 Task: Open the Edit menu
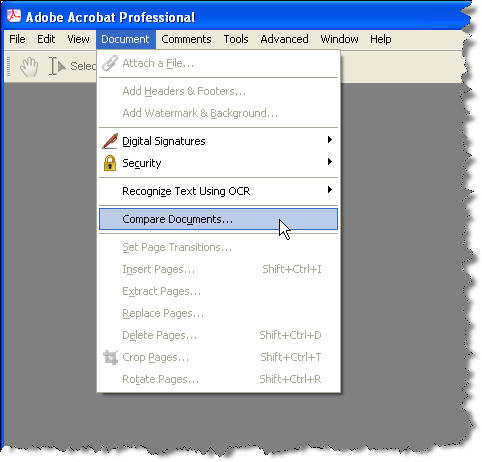(x=46, y=39)
